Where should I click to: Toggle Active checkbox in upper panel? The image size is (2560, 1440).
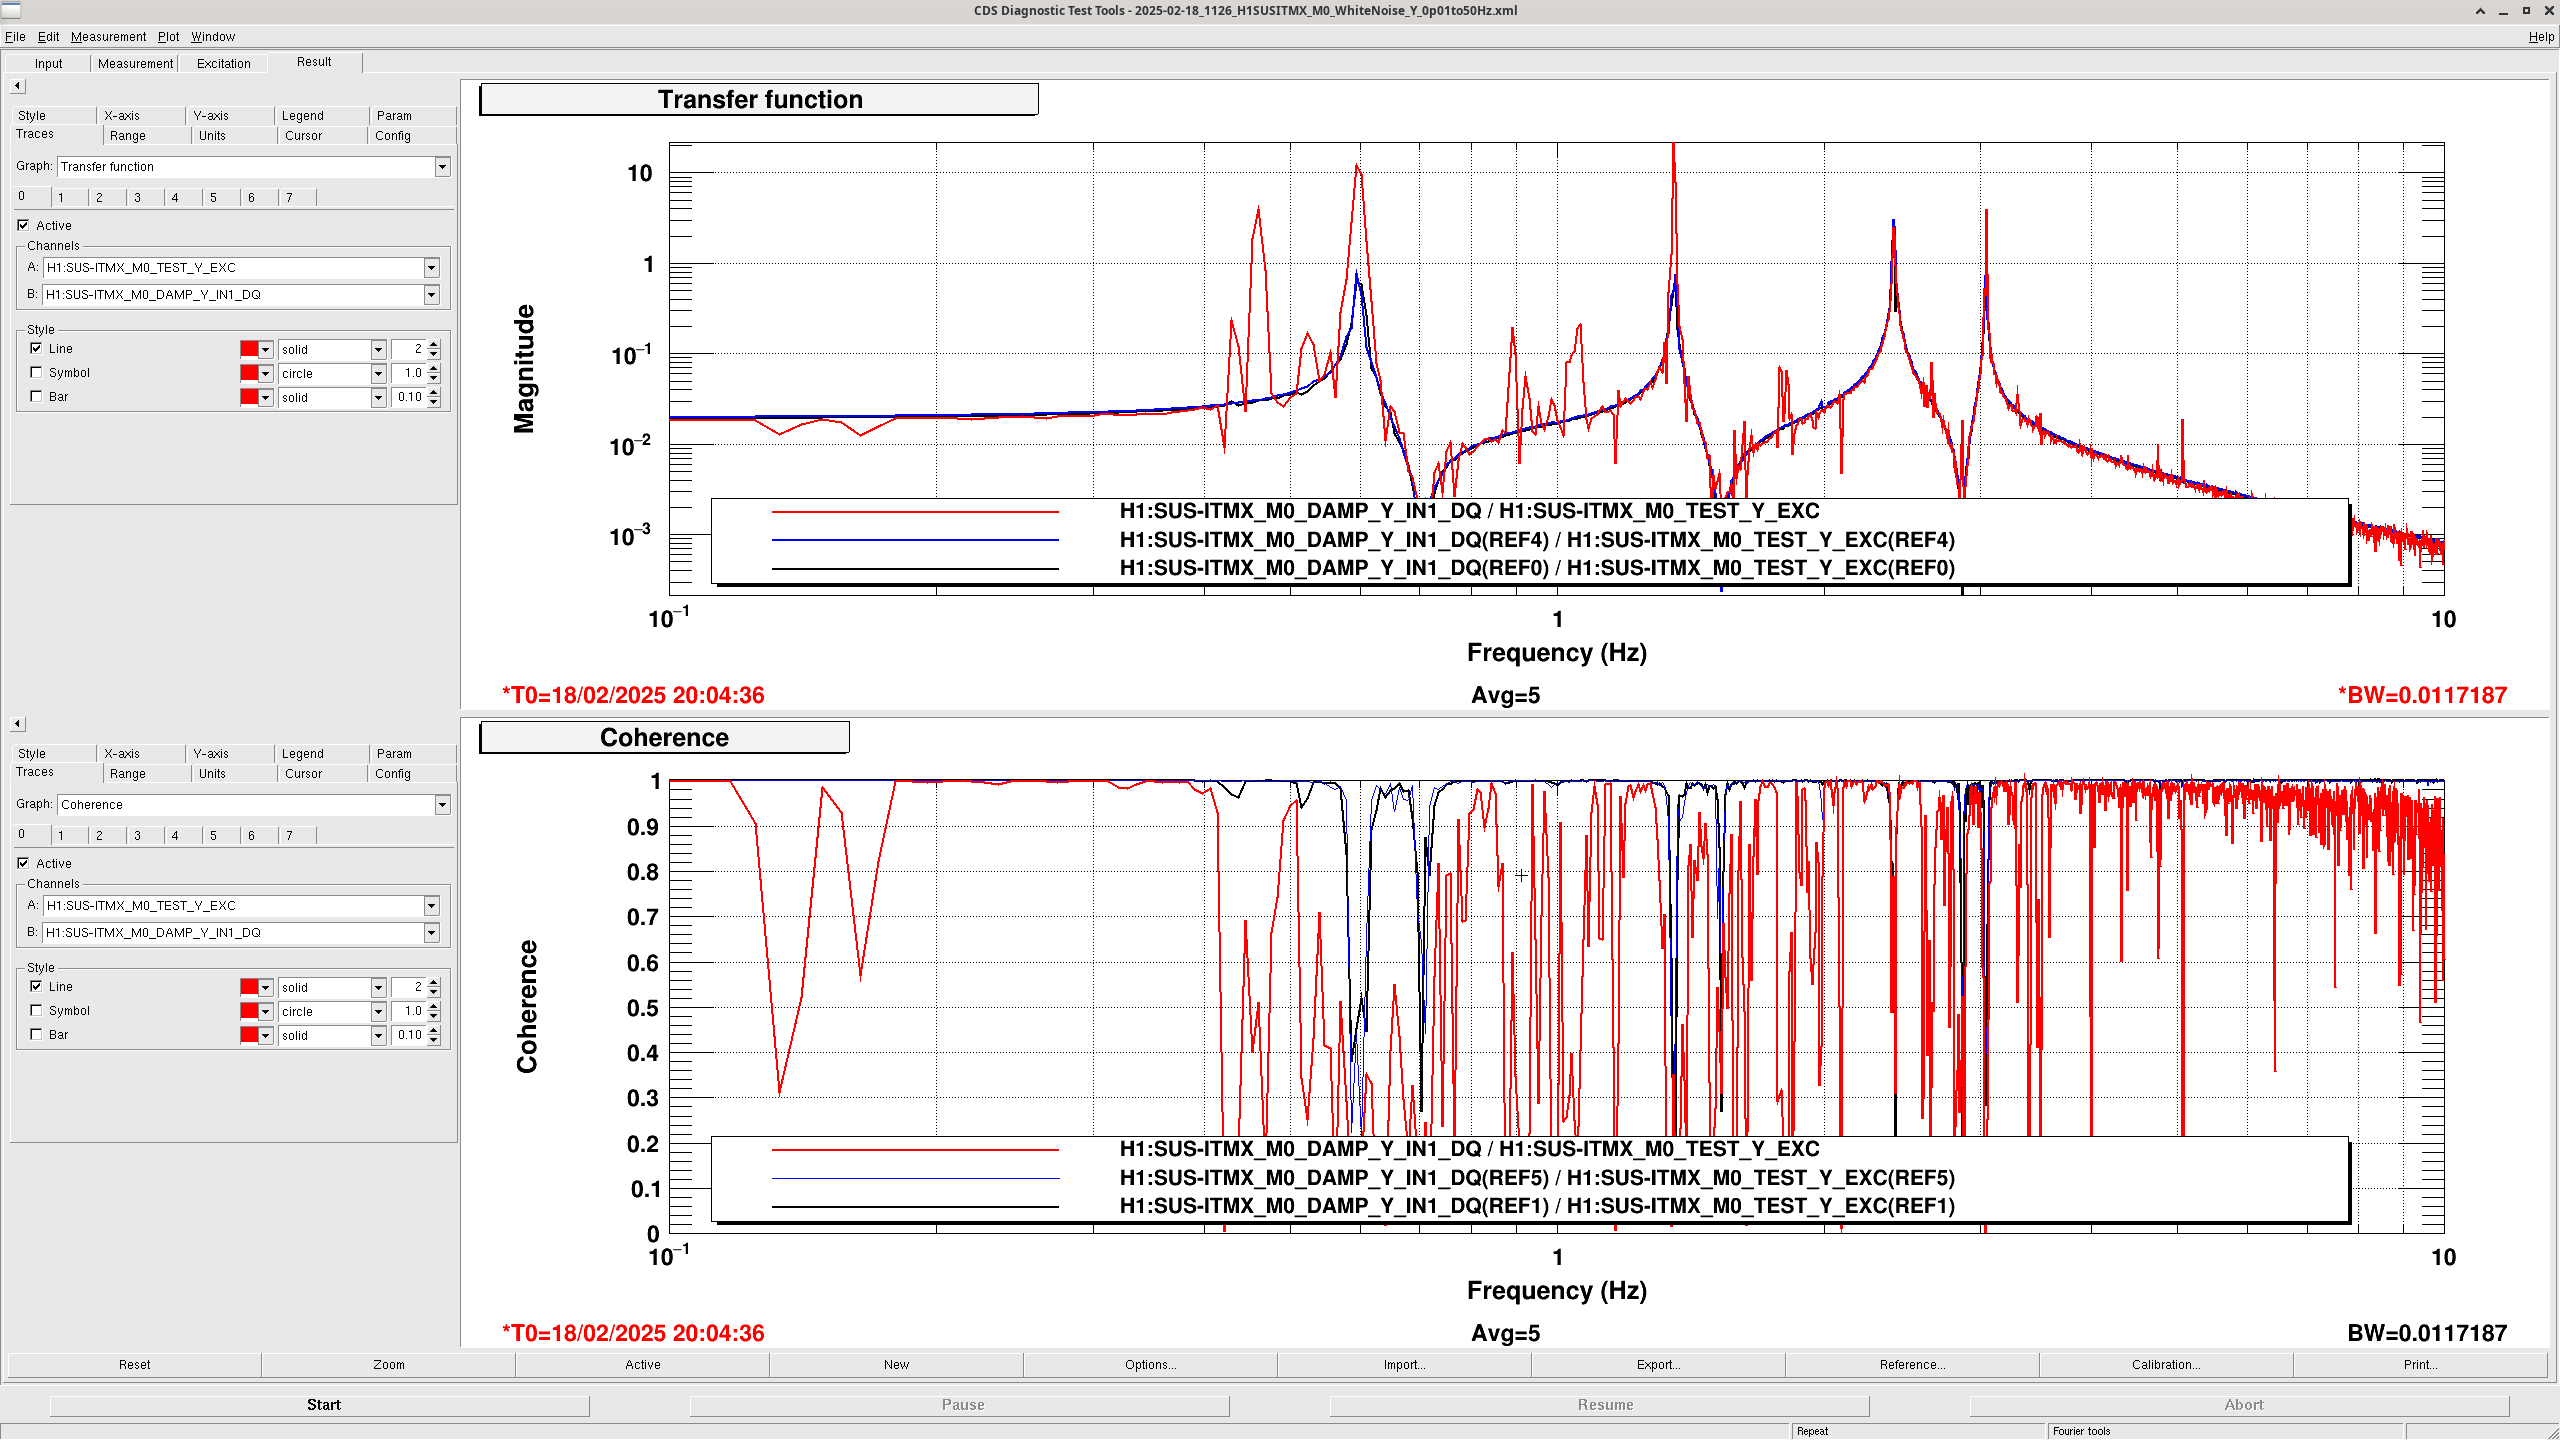[x=23, y=225]
